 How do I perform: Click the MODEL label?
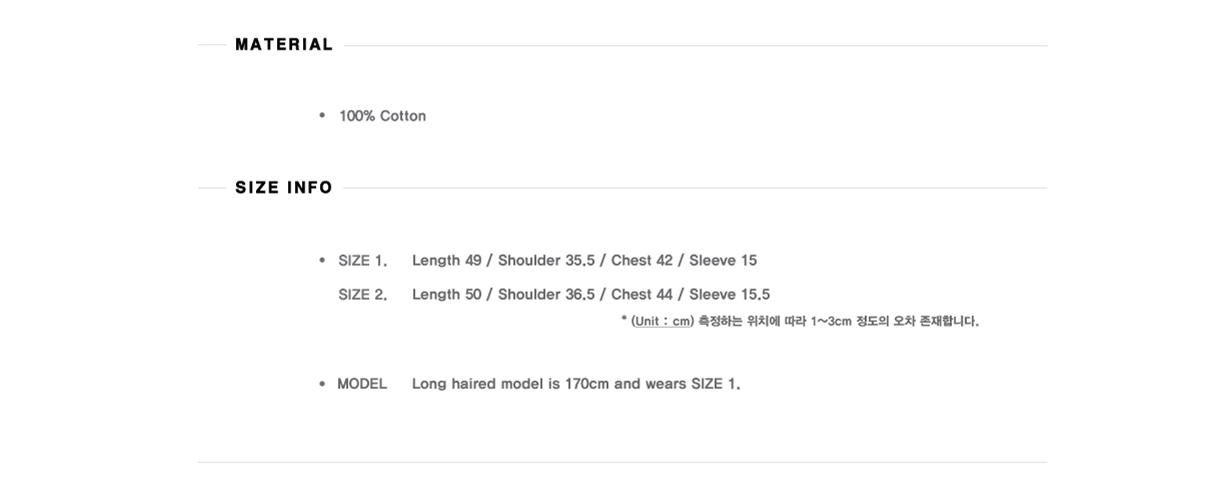pyautogui.click(x=362, y=384)
